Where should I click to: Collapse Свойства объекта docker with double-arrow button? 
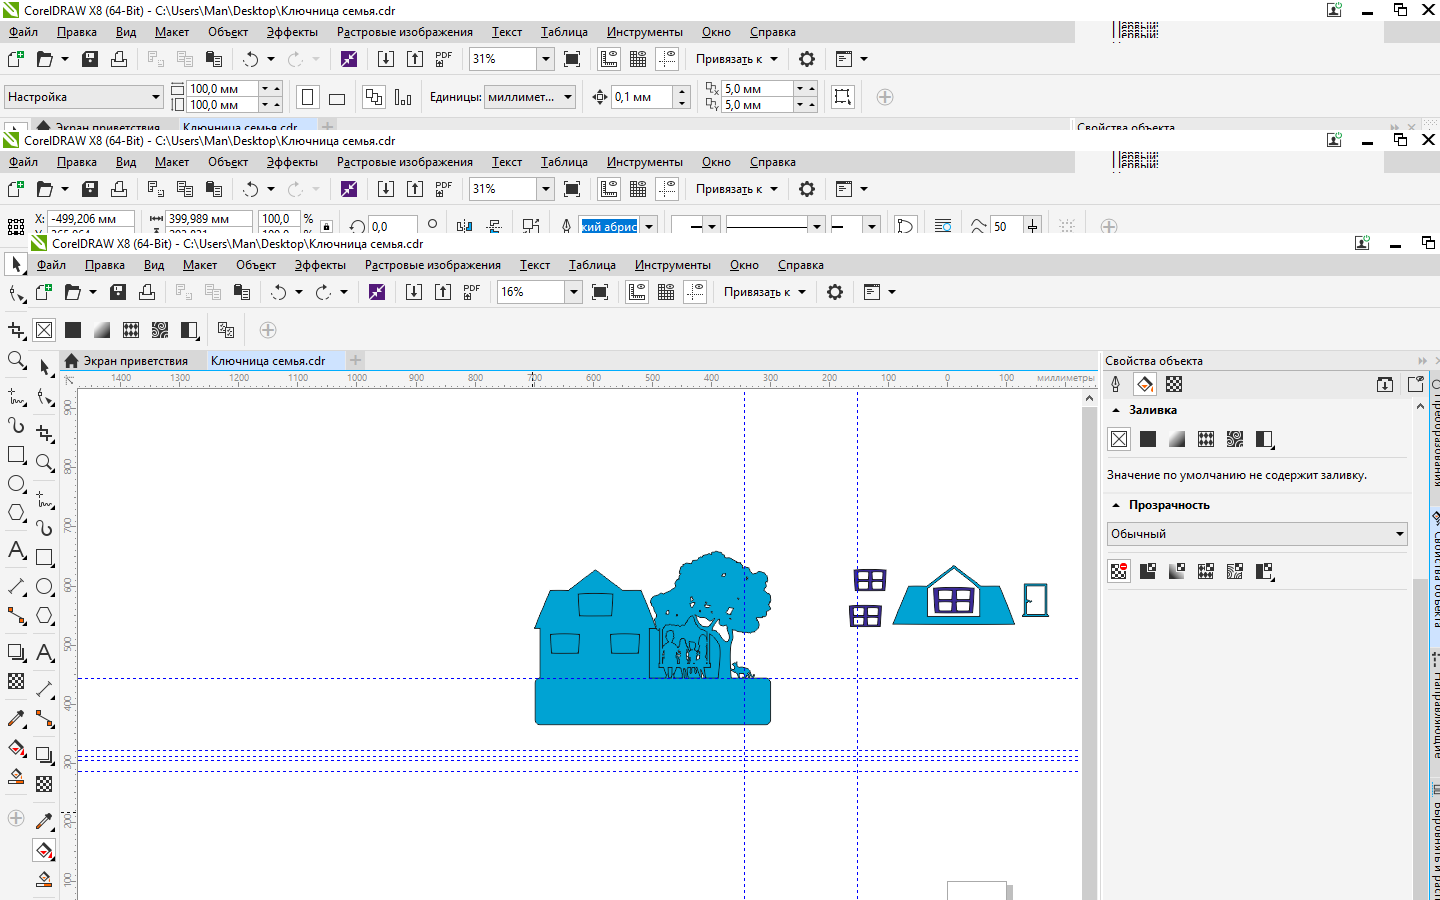click(x=1422, y=361)
